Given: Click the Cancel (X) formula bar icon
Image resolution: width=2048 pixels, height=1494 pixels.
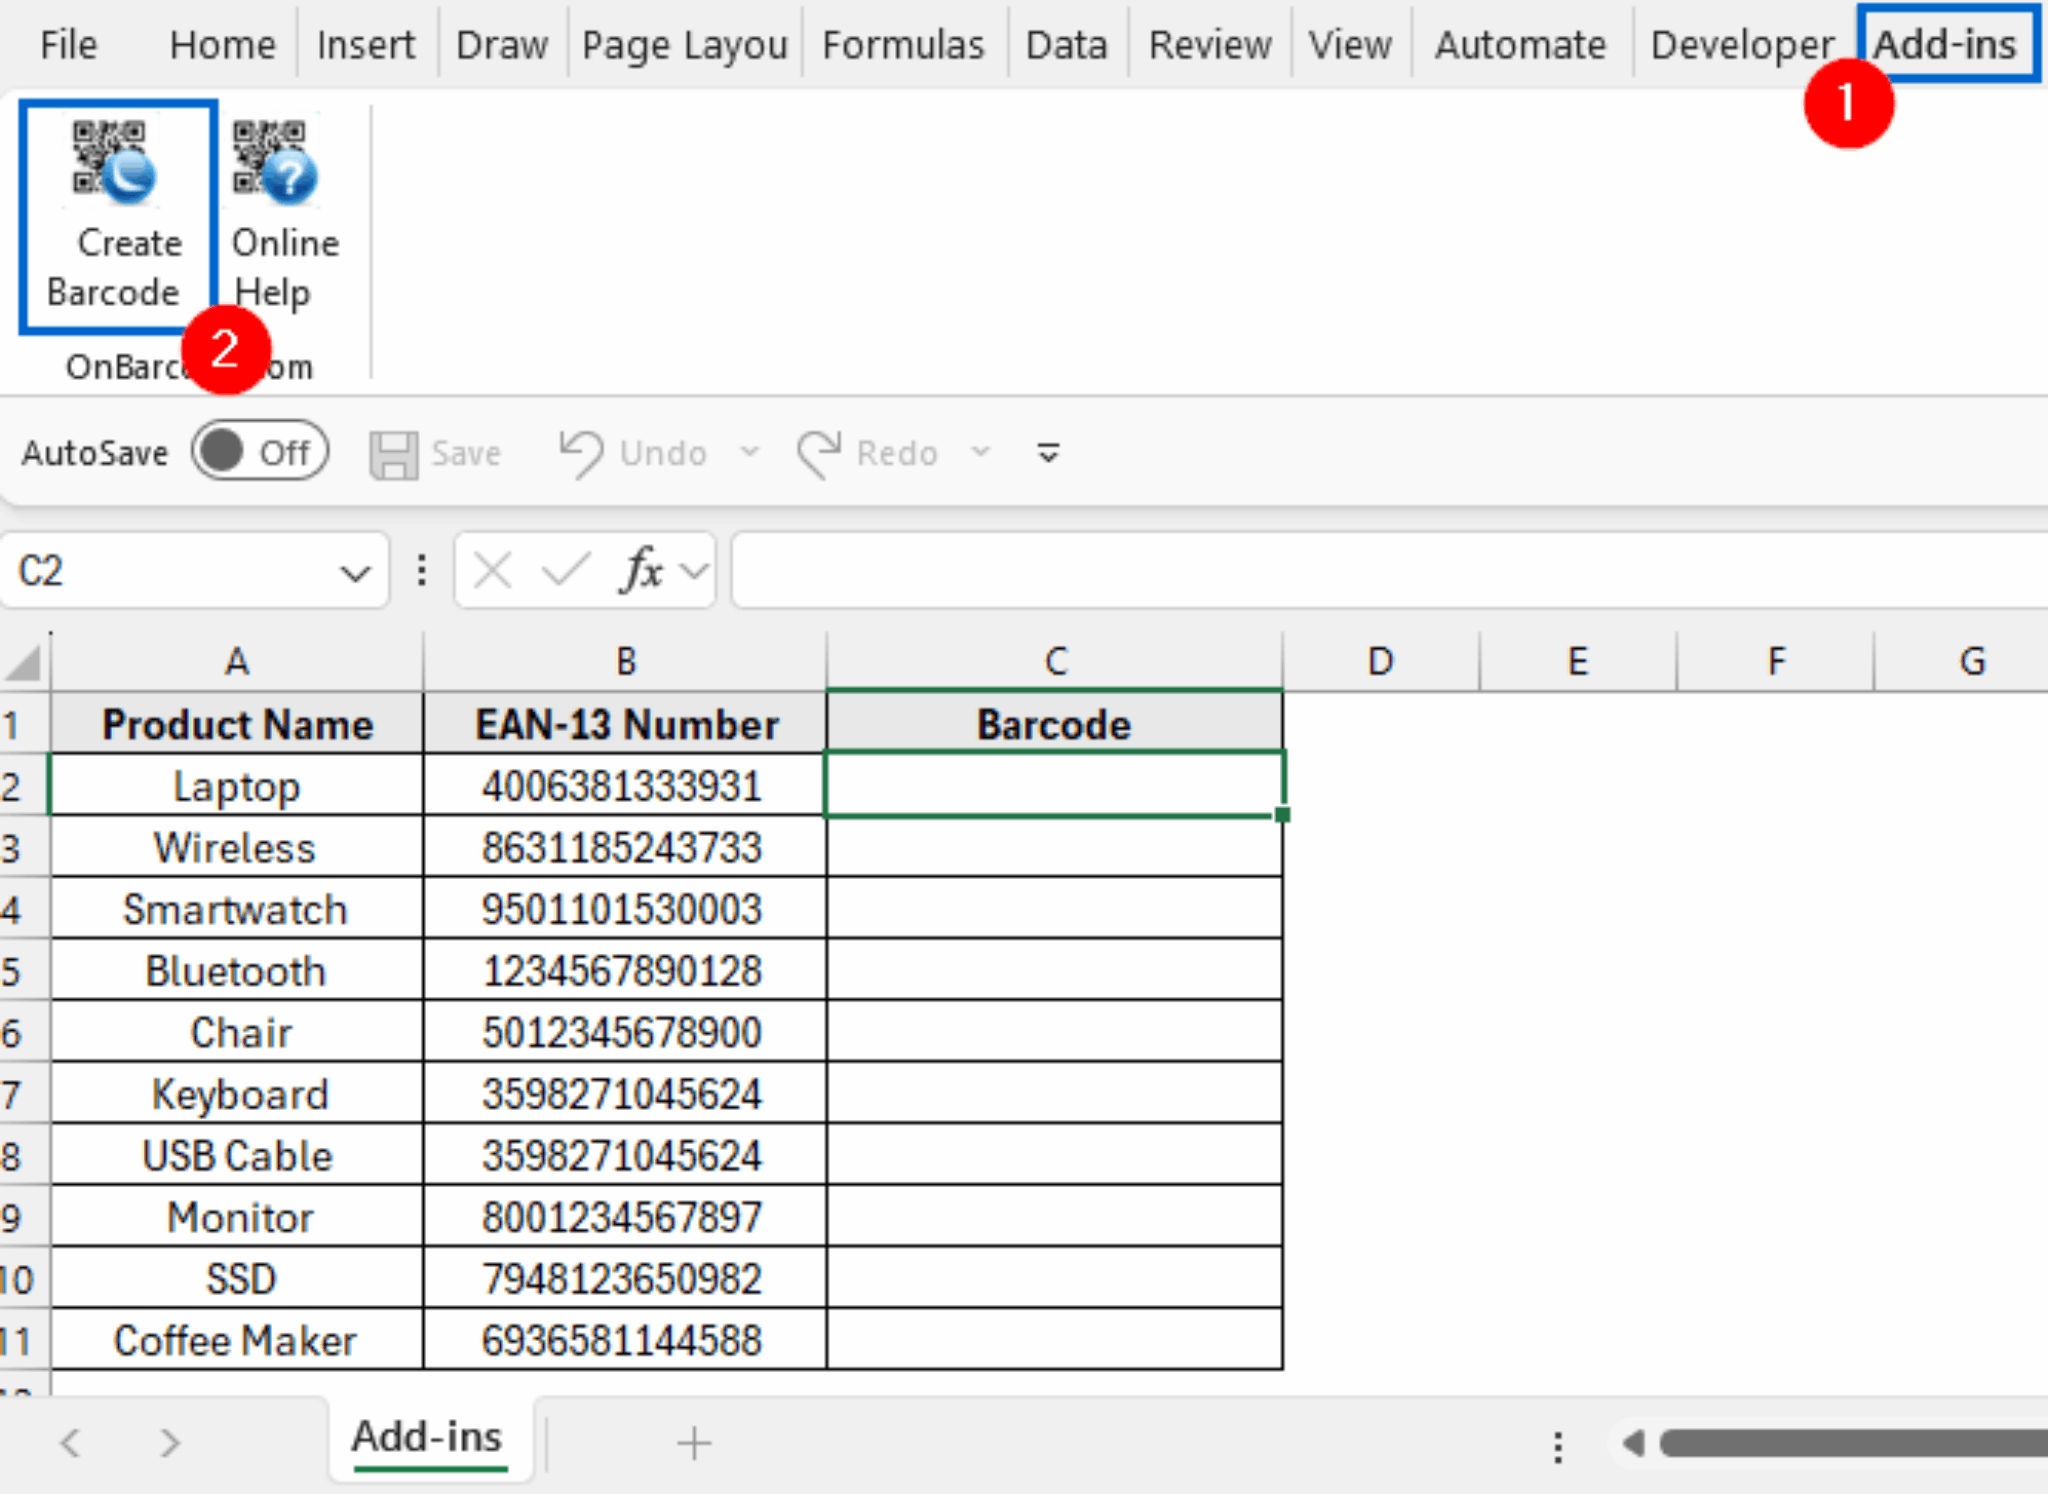Looking at the screenshot, I should [x=491, y=570].
